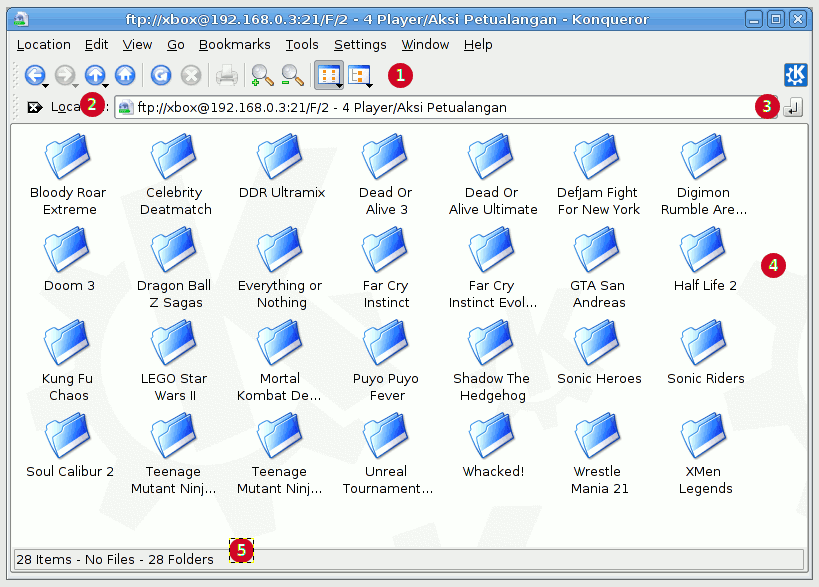Select the Soul Calibur 2 folder

coord(69,446)
